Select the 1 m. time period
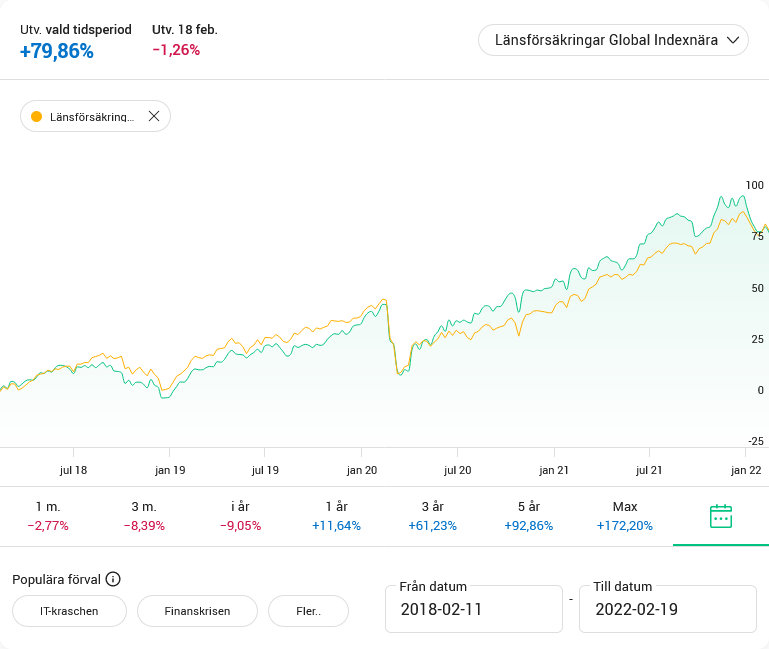769x649 pixels. (48, 516)
